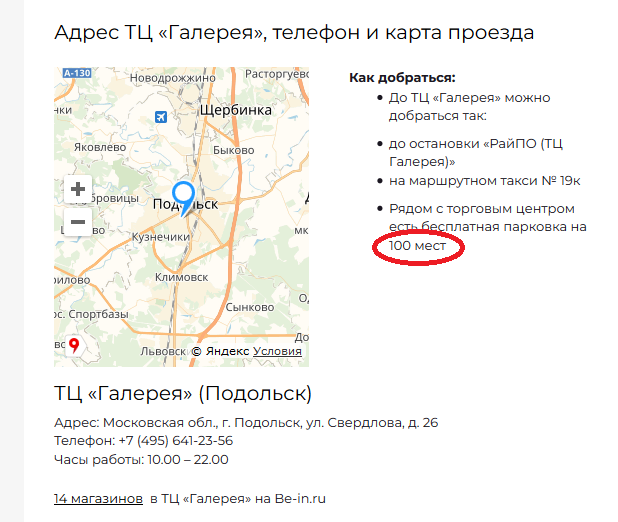Open the red Yandex Maps pin logo

pos(73,346)
